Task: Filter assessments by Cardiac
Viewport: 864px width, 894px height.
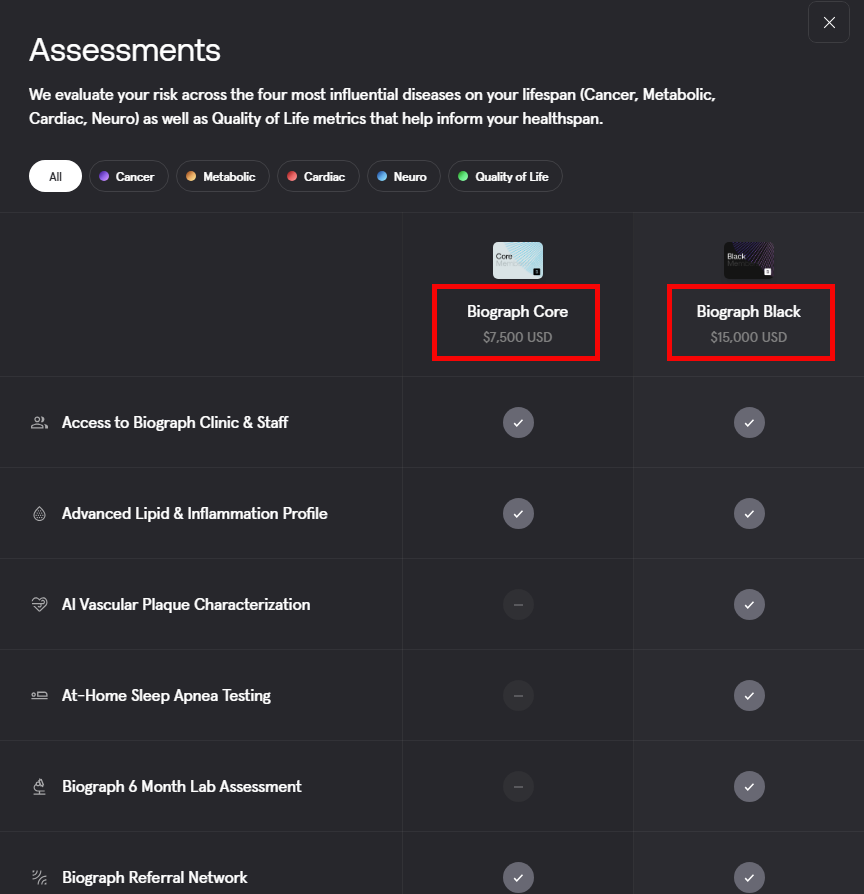Action: [318, 176]
